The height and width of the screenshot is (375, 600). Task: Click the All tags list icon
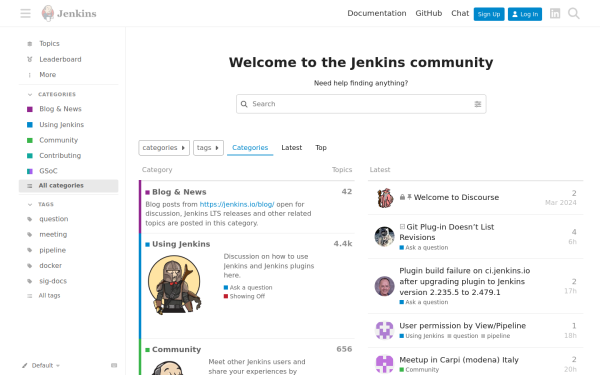click(x=30, y=296)
